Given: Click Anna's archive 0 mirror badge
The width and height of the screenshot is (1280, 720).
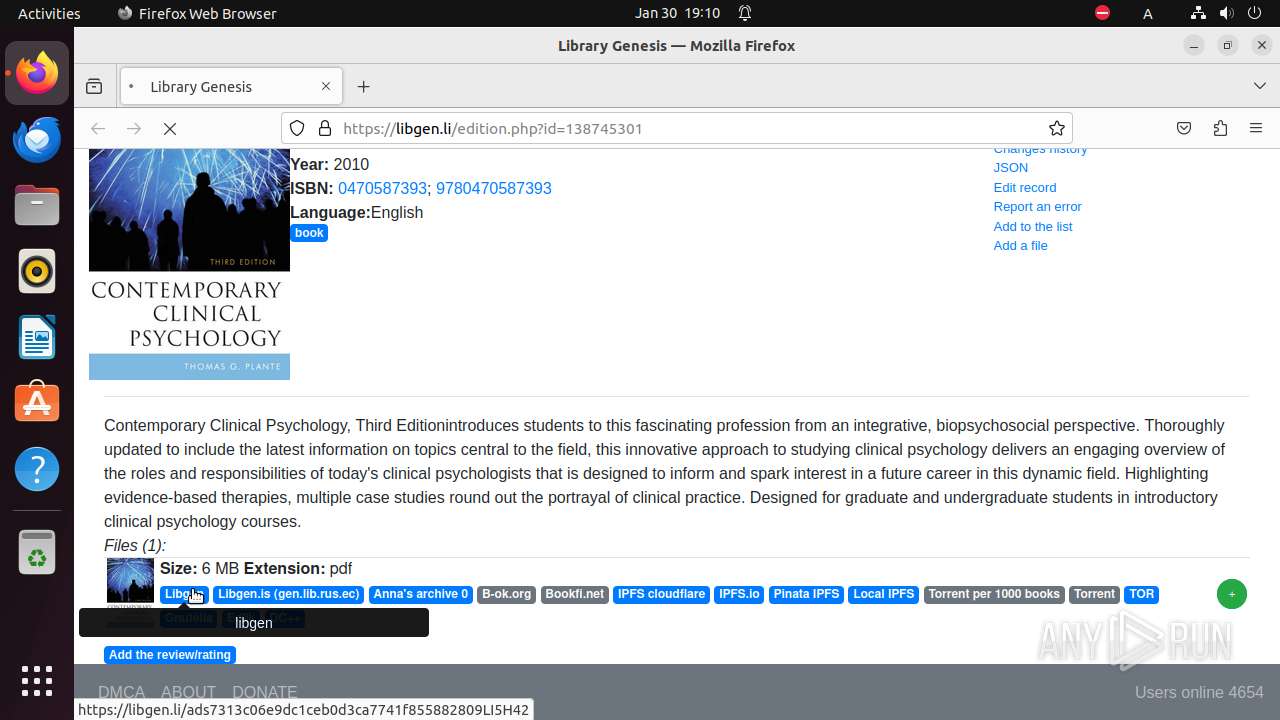Looking at the screenshot, I should point(421,594).
